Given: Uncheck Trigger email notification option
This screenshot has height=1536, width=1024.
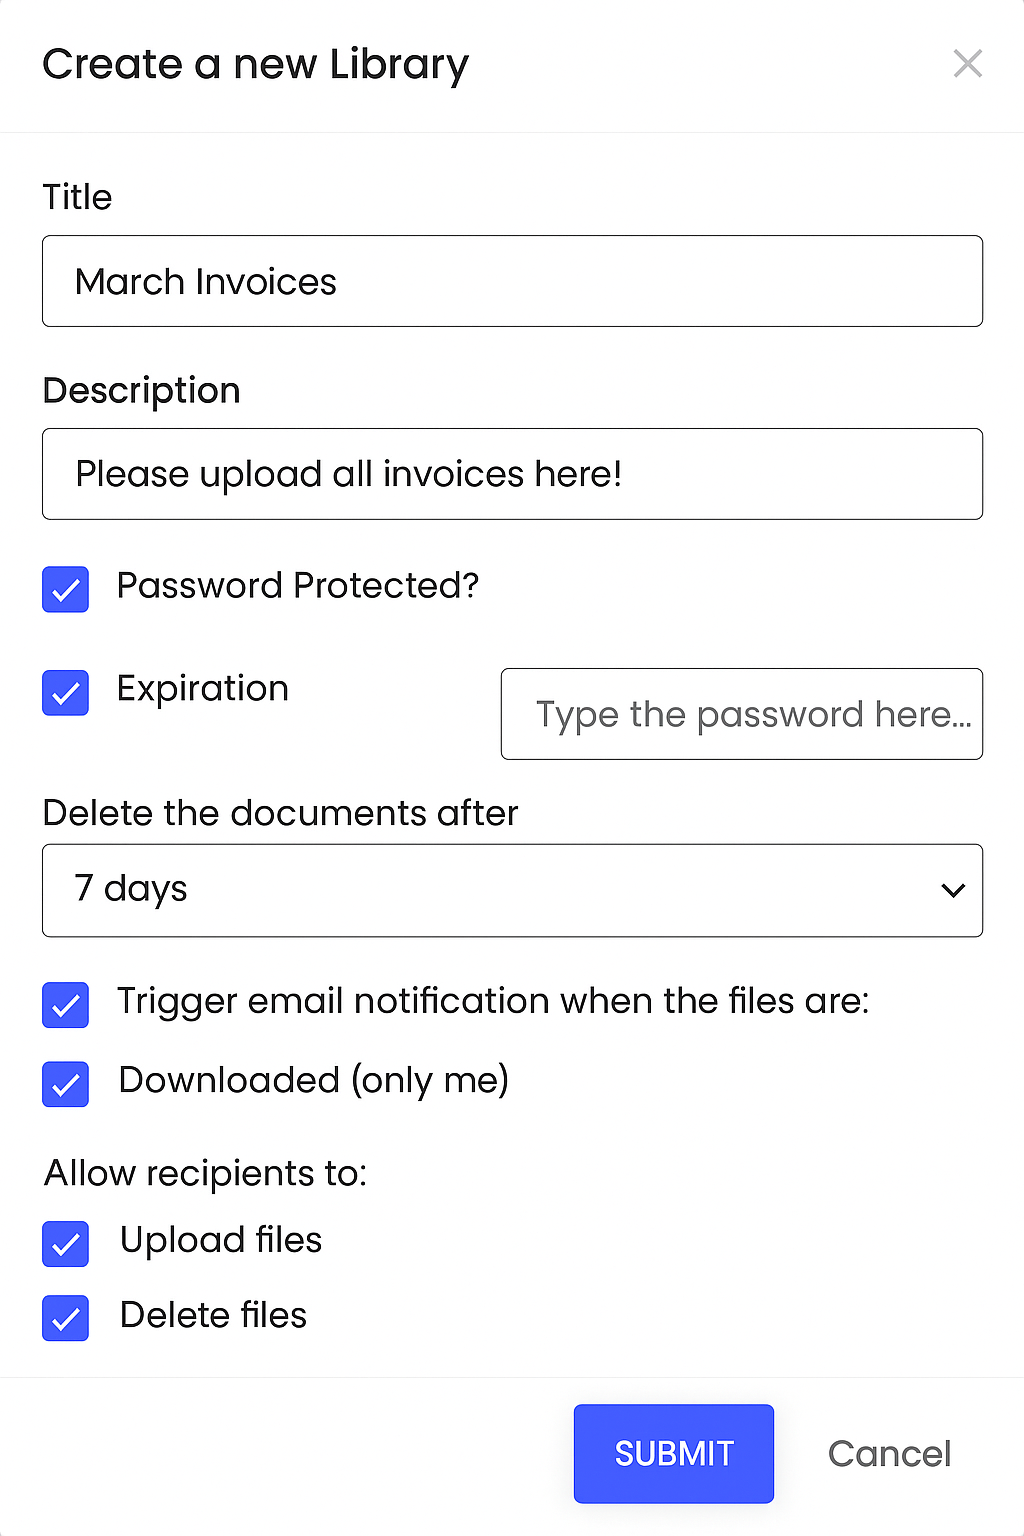Looking at the screenshot, I should tap(65, 1005).
